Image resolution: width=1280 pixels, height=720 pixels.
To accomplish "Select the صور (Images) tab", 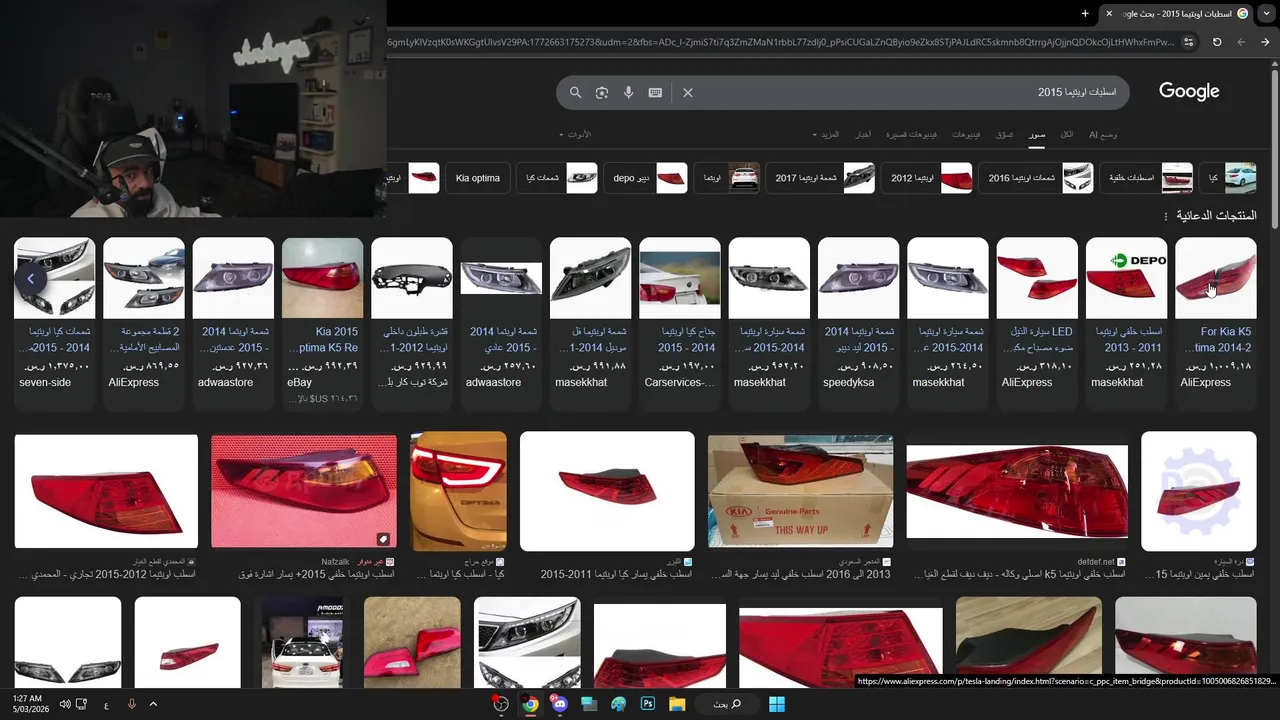I will click(1037, 134).
